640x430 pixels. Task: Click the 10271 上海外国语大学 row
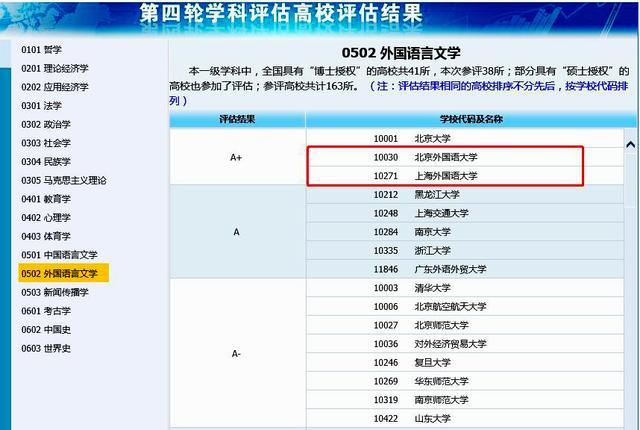click(465, 176)
